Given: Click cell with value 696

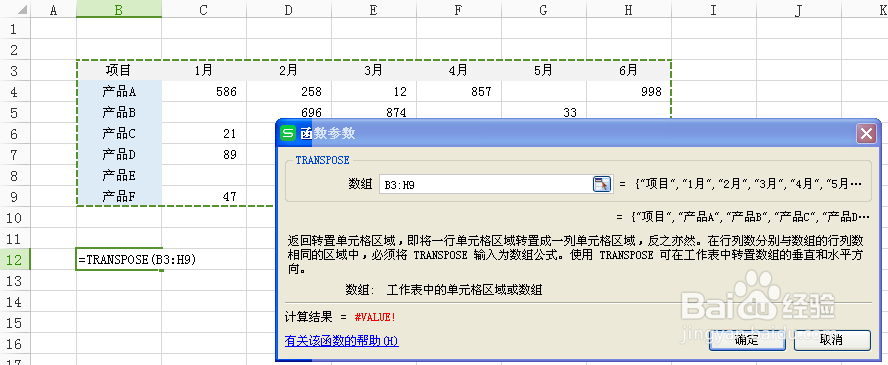Looking at the screenshot, I should [x=289, y=111].
